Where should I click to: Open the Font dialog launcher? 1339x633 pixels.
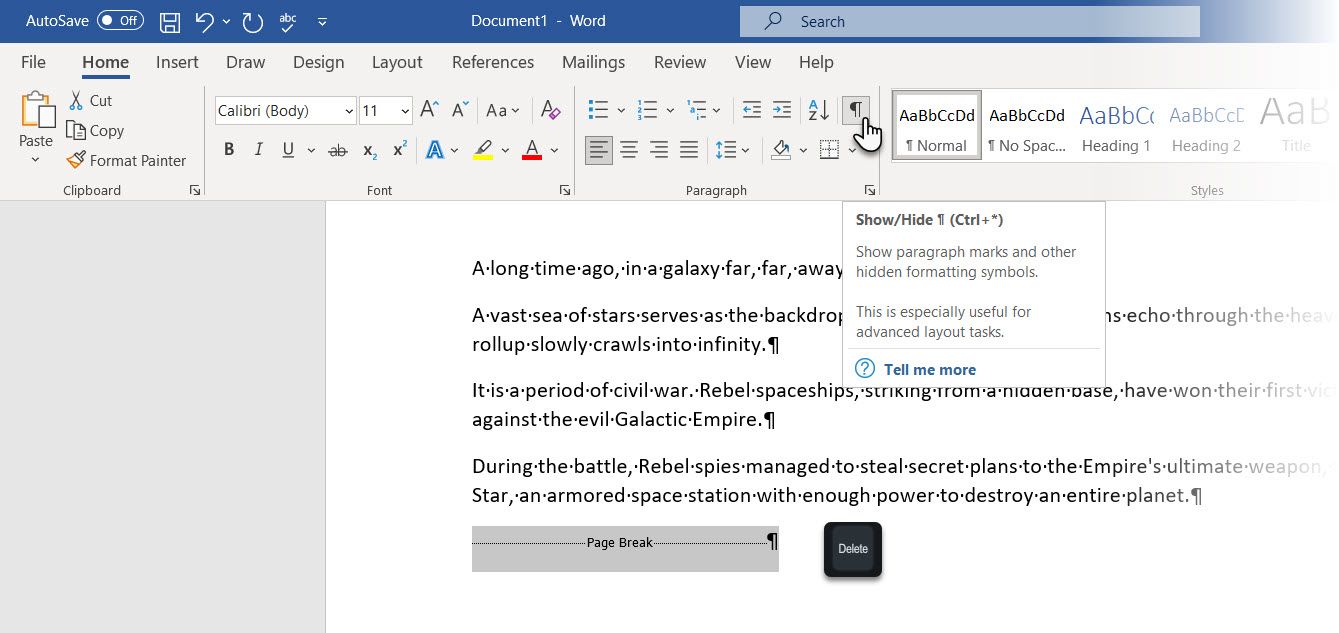(565, 190)
